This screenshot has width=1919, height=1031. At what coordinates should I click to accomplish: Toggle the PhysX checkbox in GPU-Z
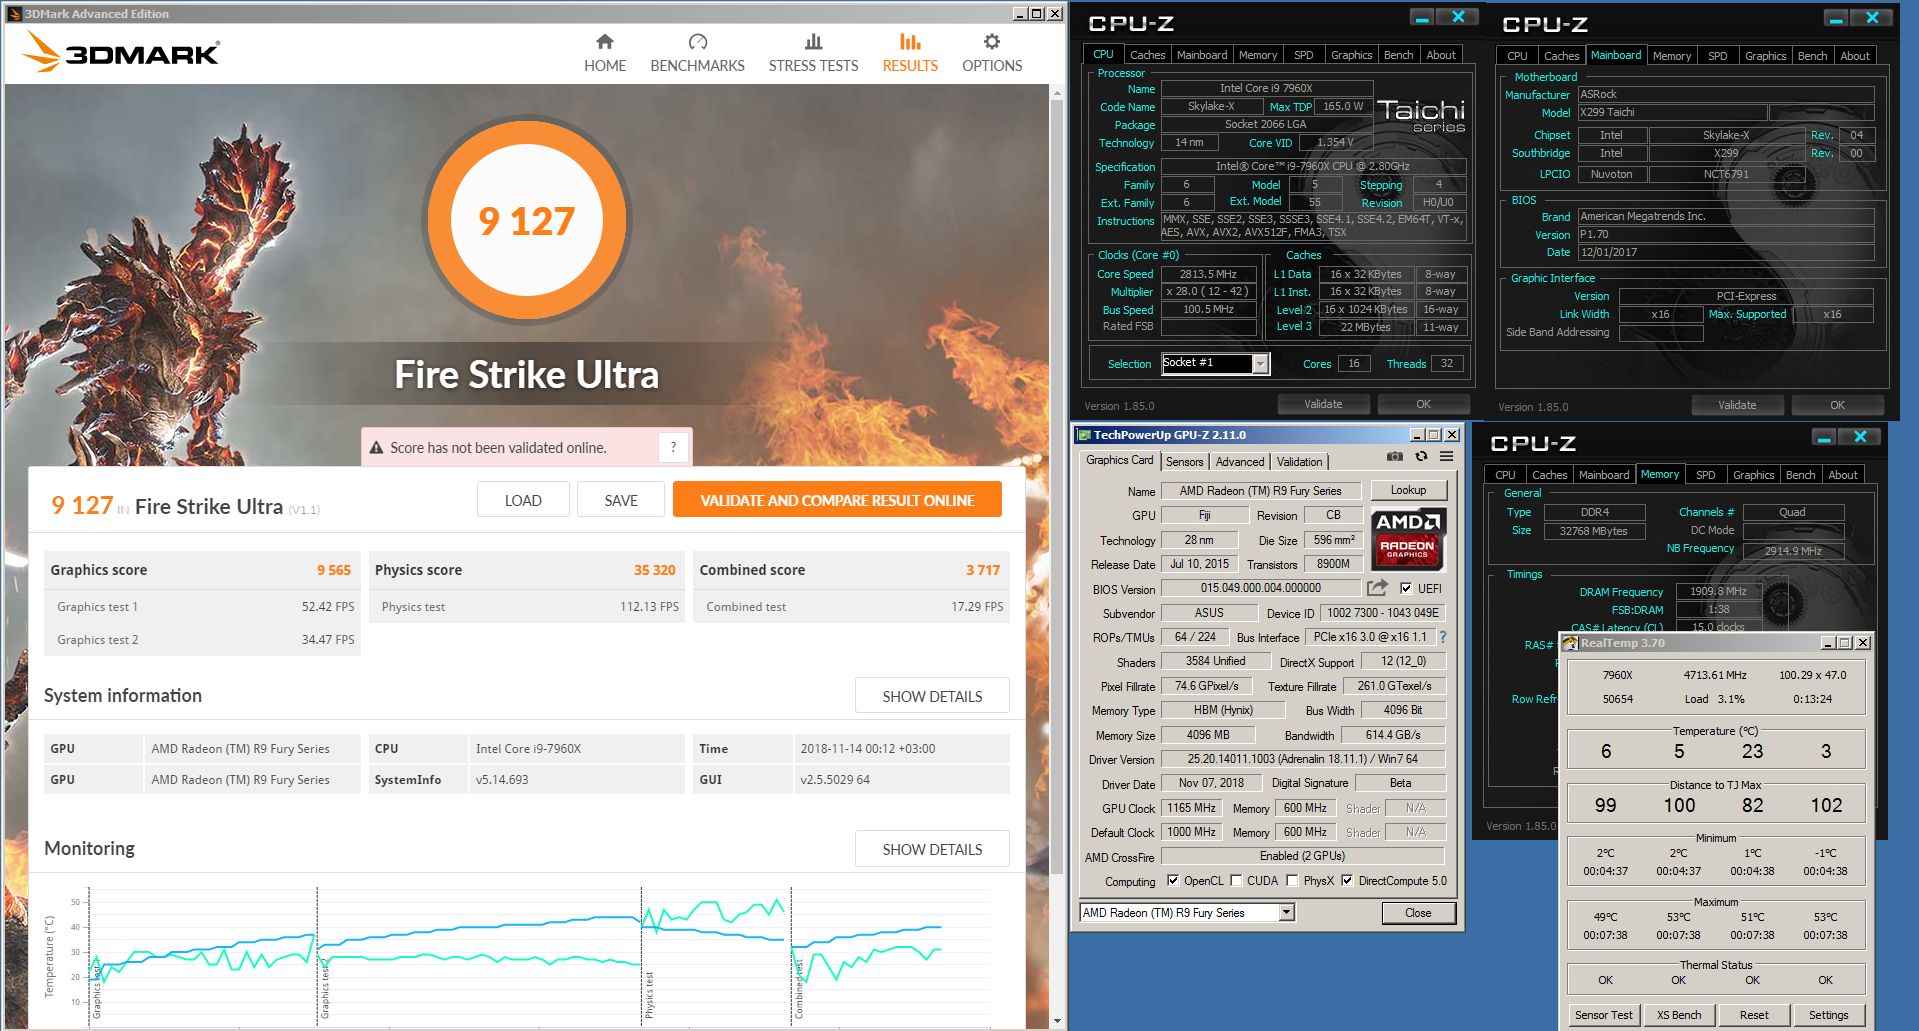(1292, 881)
